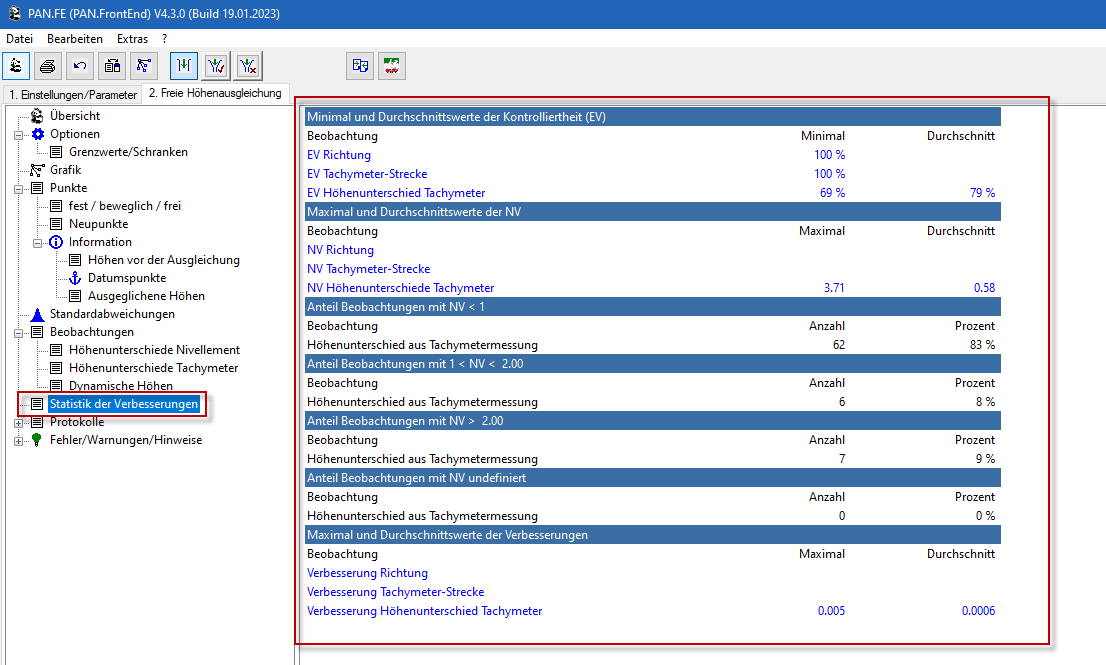Click the undo arrow toolbar icon
1106x665 pixels.
point(80,66)
